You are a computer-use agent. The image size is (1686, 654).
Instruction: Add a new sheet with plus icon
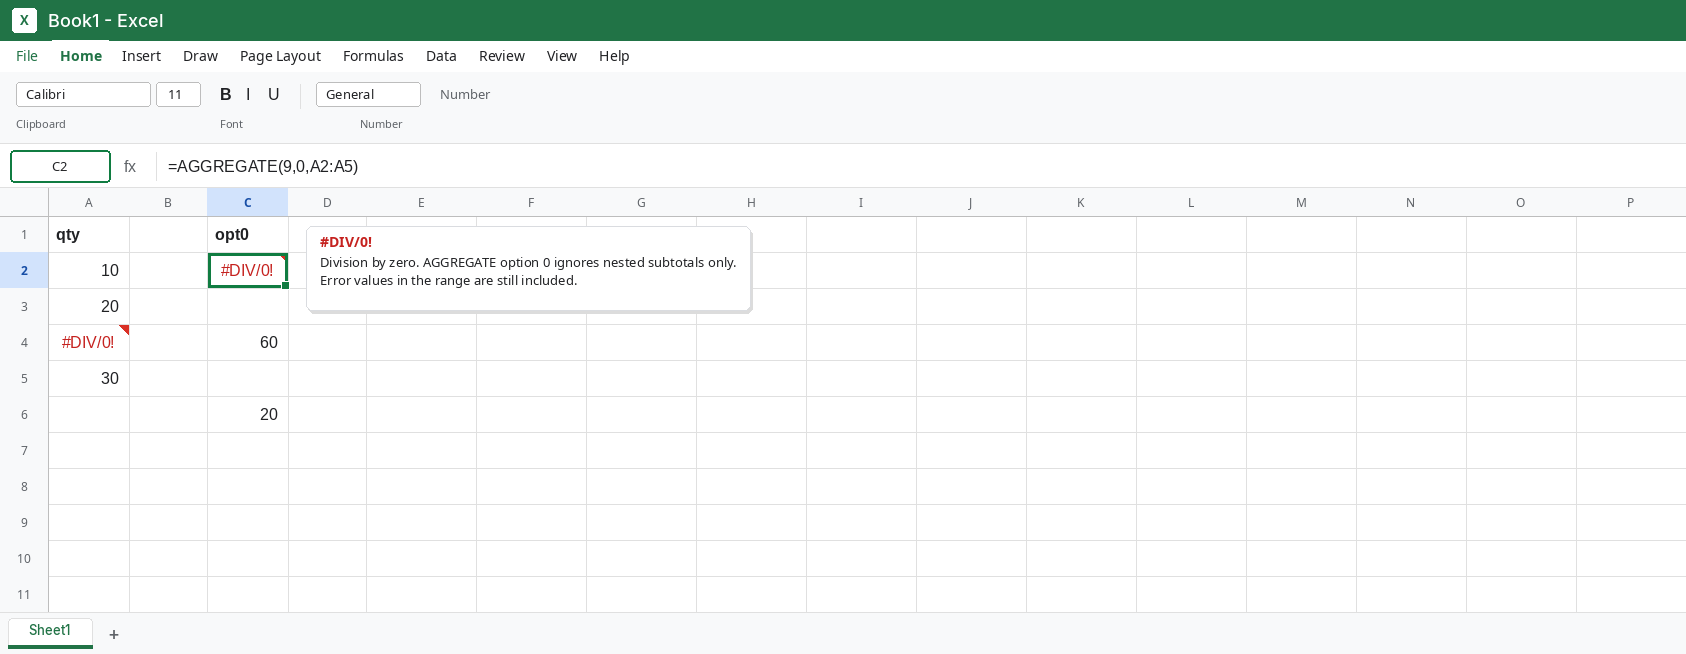pyautogui.click(x=114, y=634)
